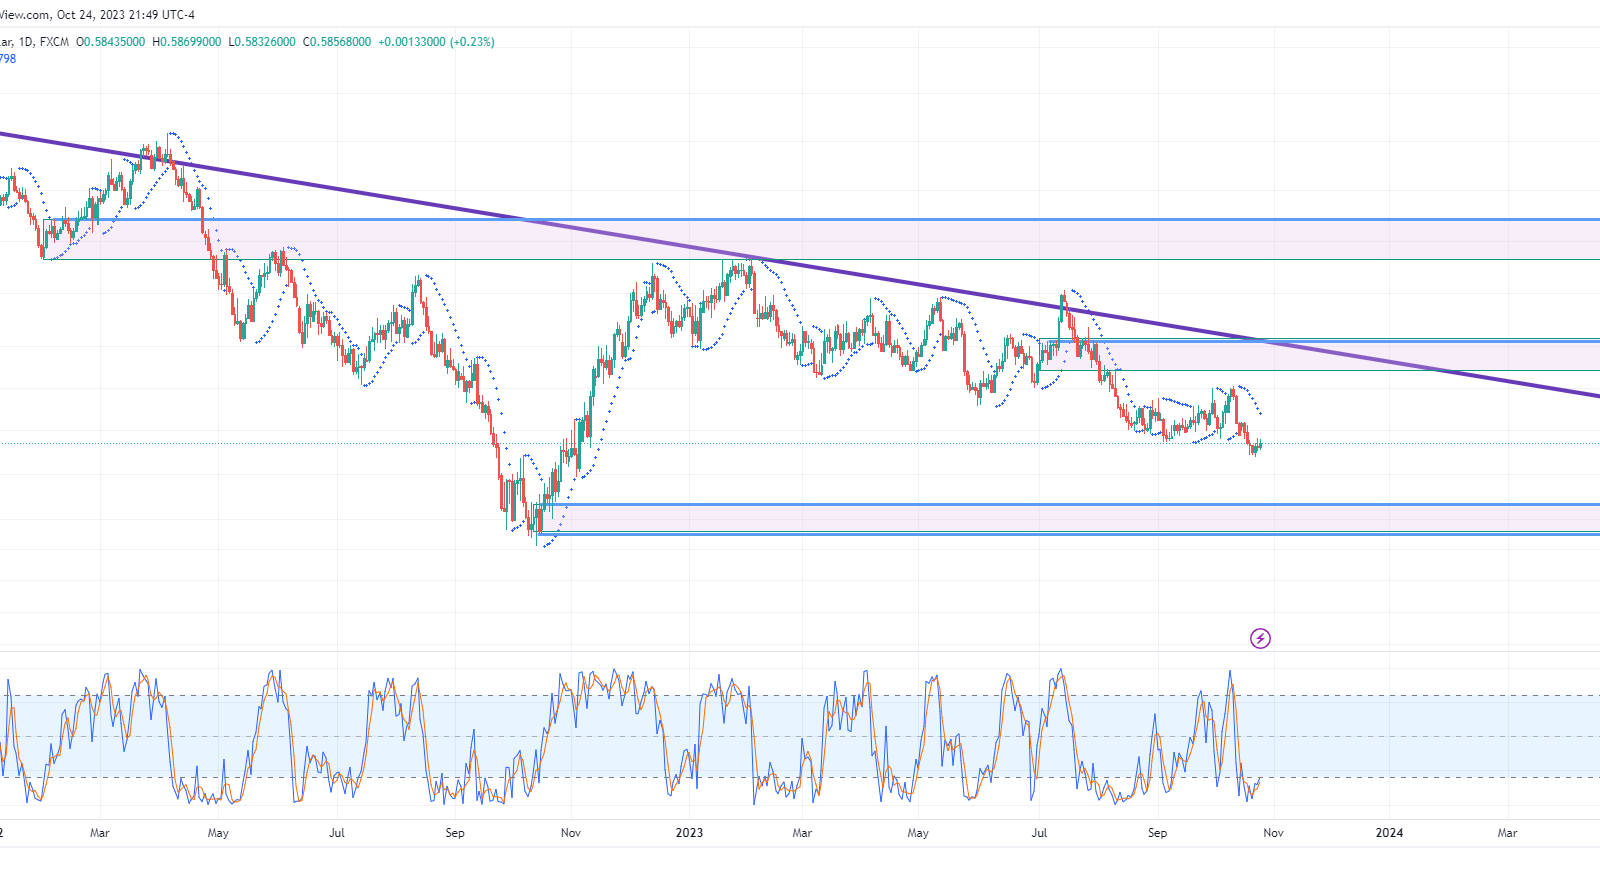Click the FXCM source label
Viewport: 1600px width, 882px height.
pos(54,42)
